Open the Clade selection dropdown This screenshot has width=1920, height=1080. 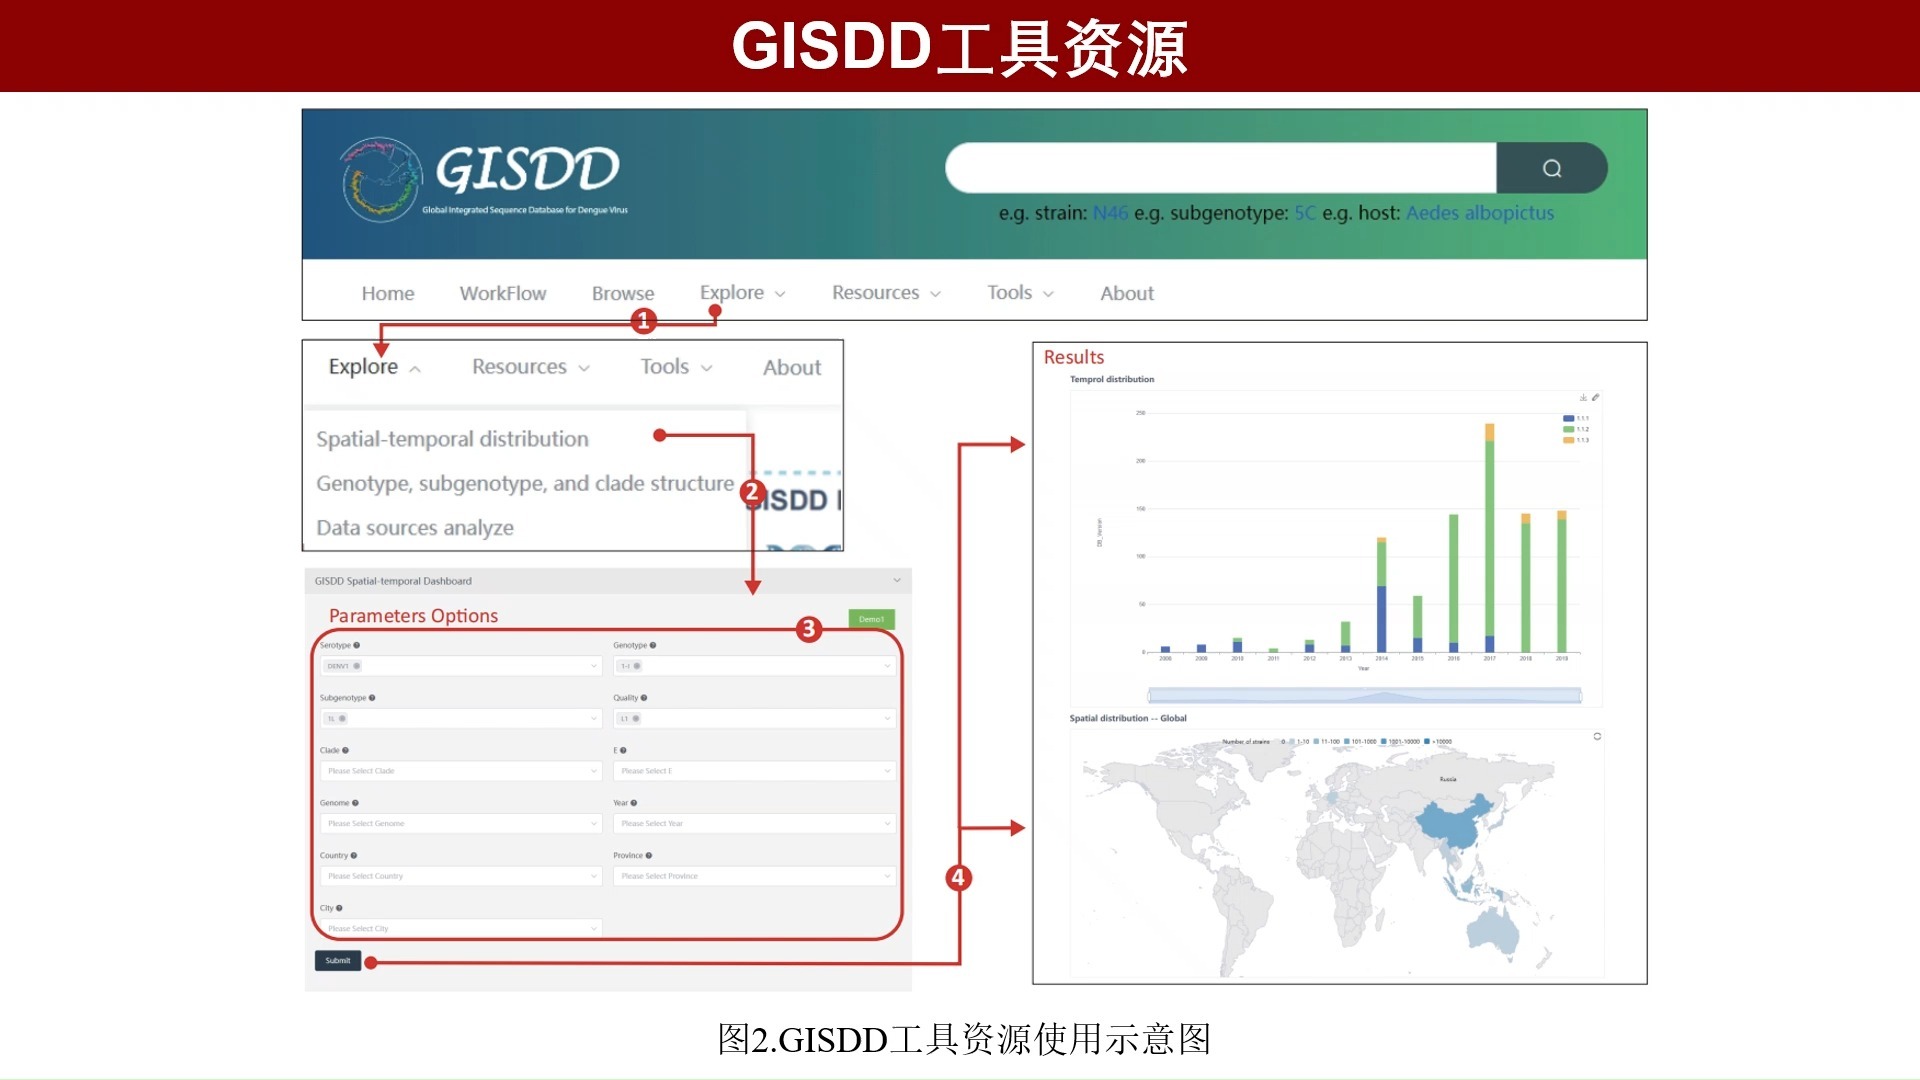(461, 771)
